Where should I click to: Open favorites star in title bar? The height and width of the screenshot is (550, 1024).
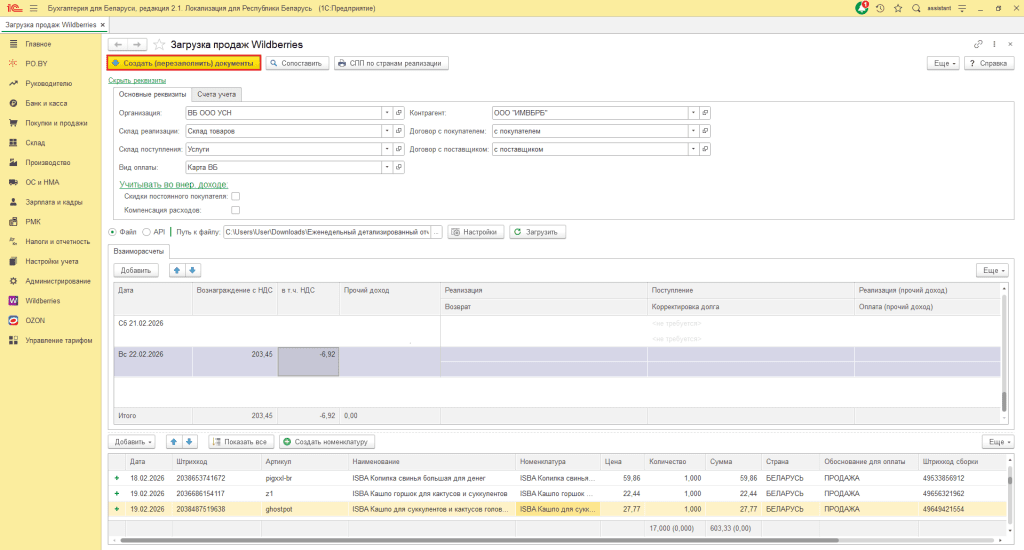pyautogui.click(x=899, y=8)
